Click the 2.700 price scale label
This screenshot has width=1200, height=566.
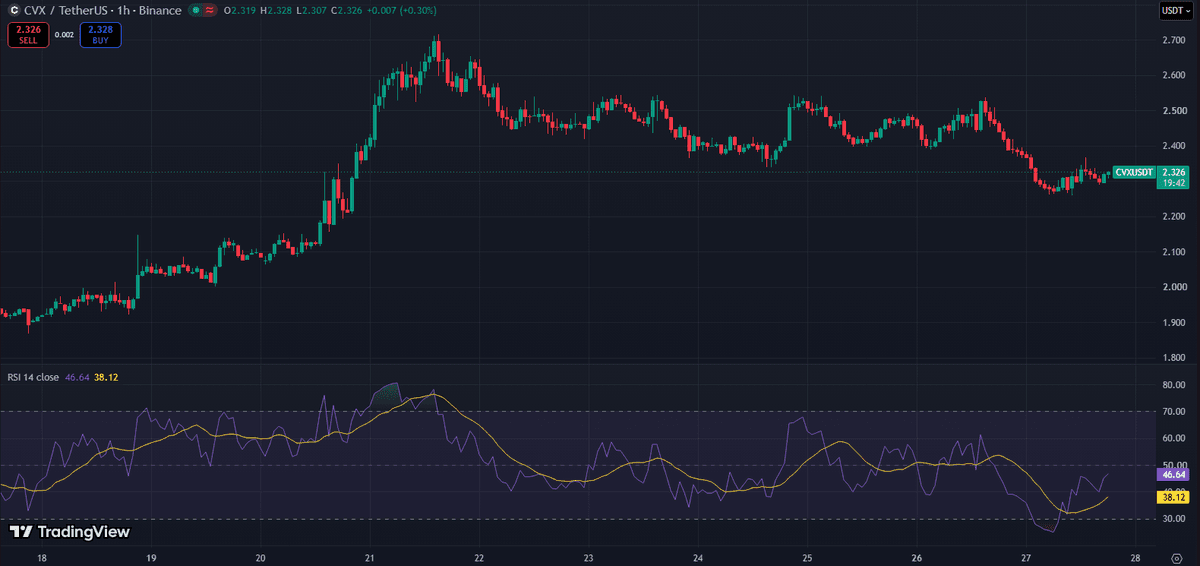[x=1174, y=41]
